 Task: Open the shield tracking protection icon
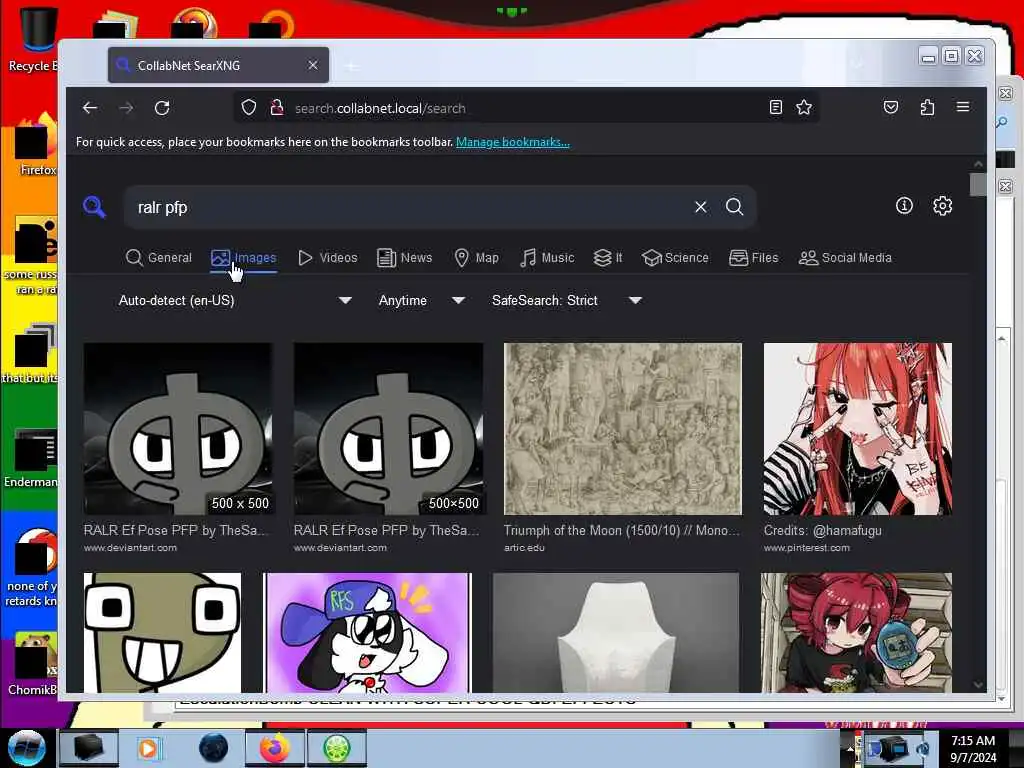tap(249, 108)
